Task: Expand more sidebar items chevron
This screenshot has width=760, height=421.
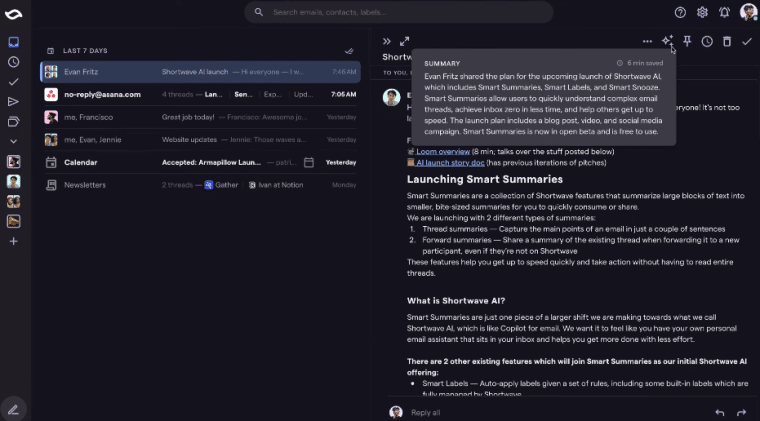Action: coord(14,141)
